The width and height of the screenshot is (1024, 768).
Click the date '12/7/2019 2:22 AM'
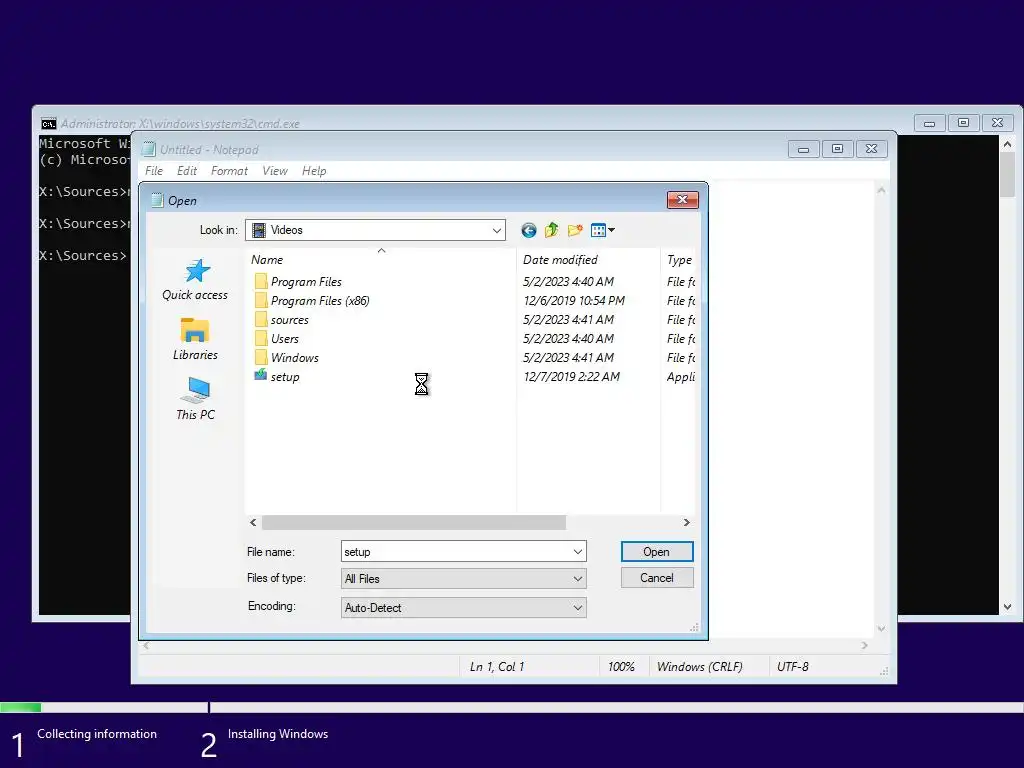(571, 376)
